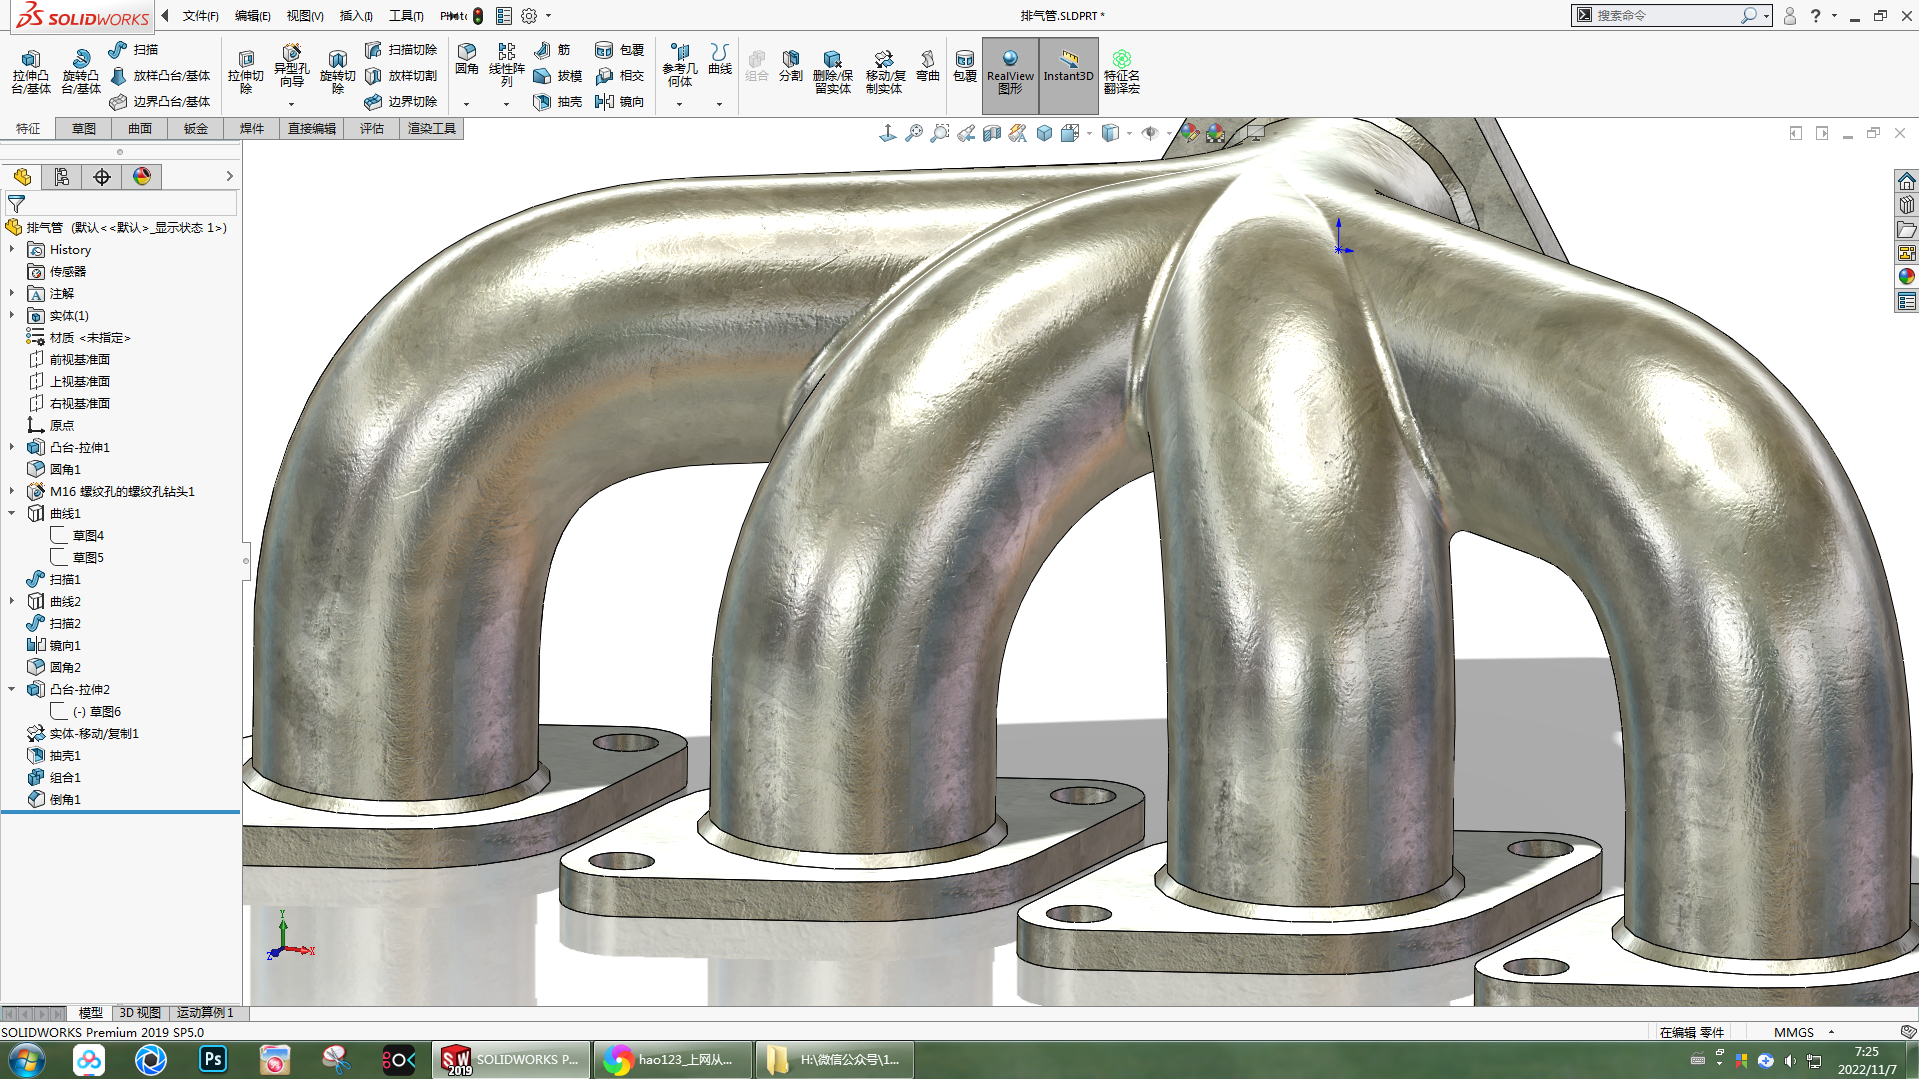Screen dimensions: 1919x1079
Task: Switch to the DisplayManager panel tab
Action: point(142,177)
